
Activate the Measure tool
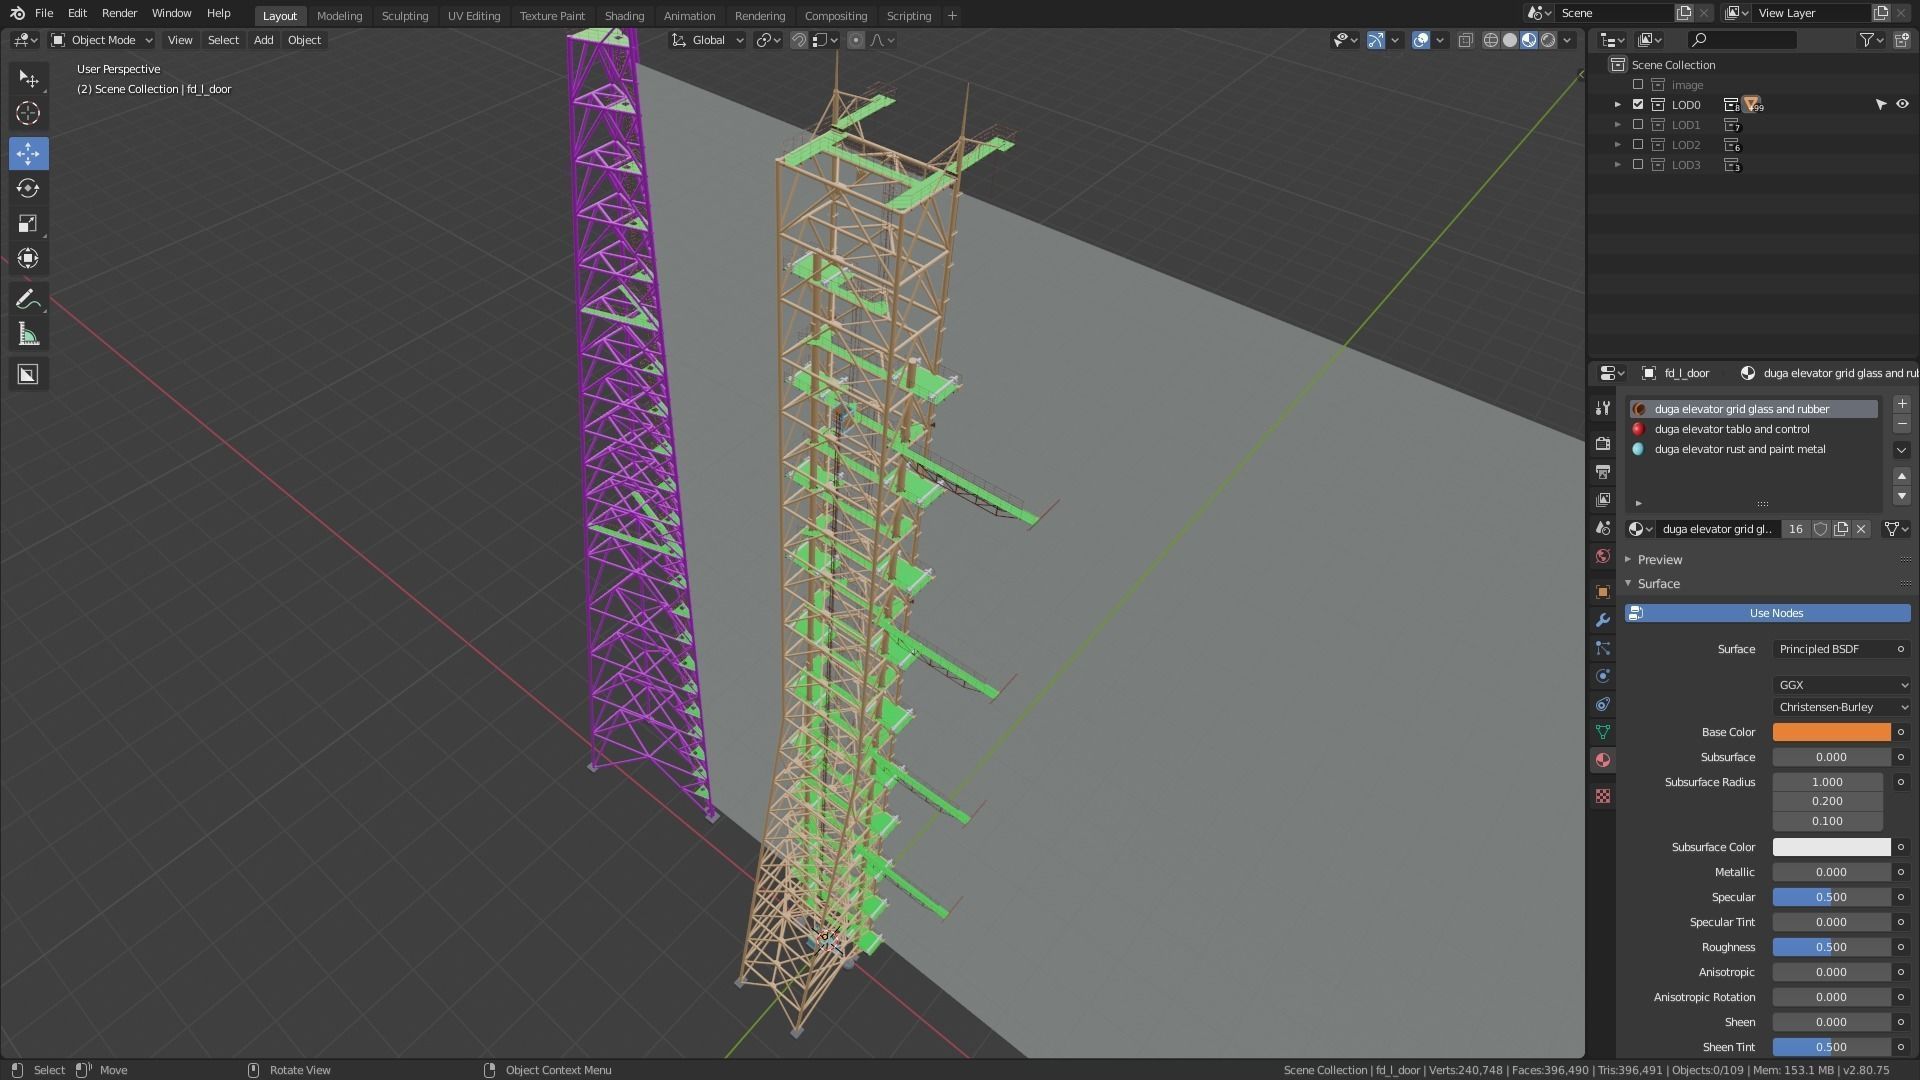tap(28, 335)
